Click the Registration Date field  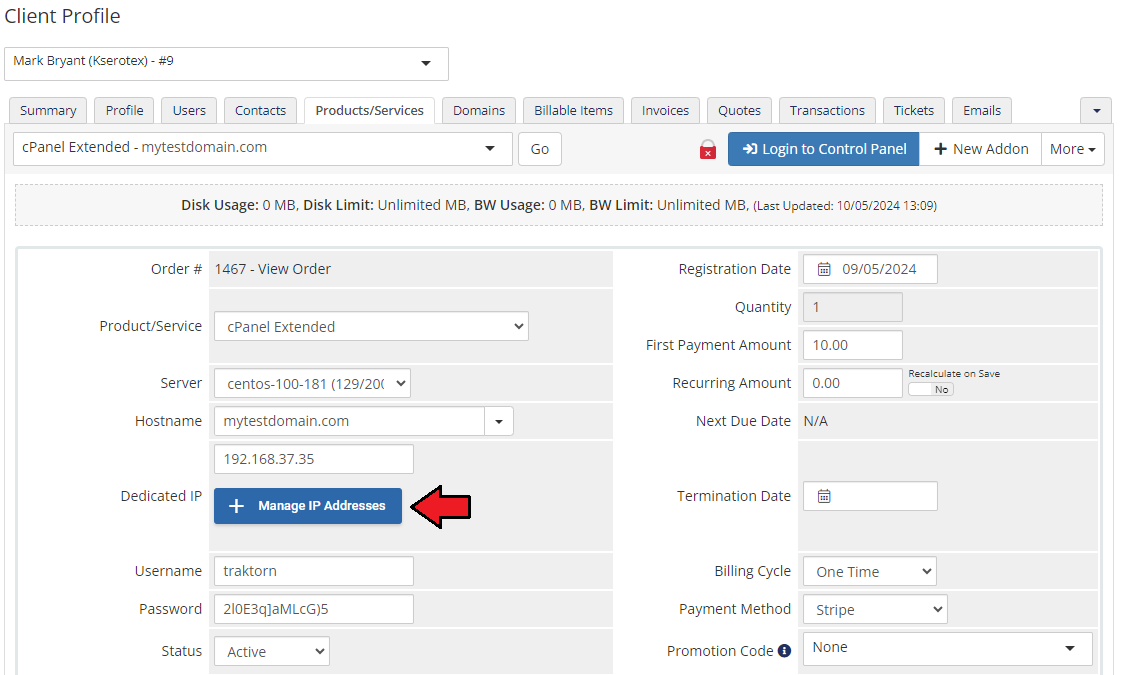coord(870,269)
